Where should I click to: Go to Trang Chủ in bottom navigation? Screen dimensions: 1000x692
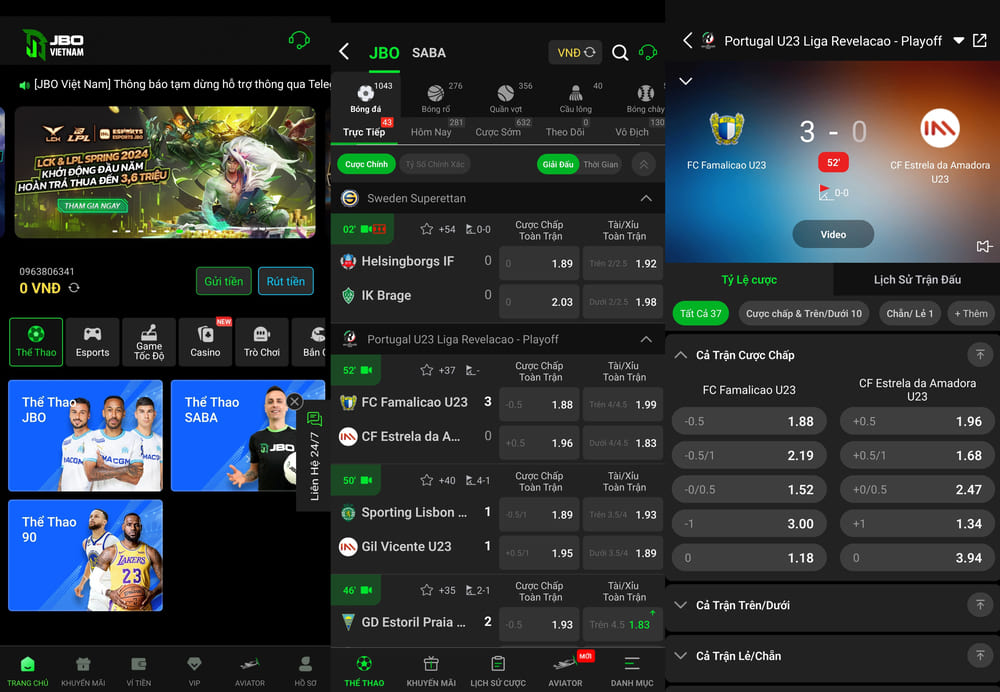click(x=27, y=672)
